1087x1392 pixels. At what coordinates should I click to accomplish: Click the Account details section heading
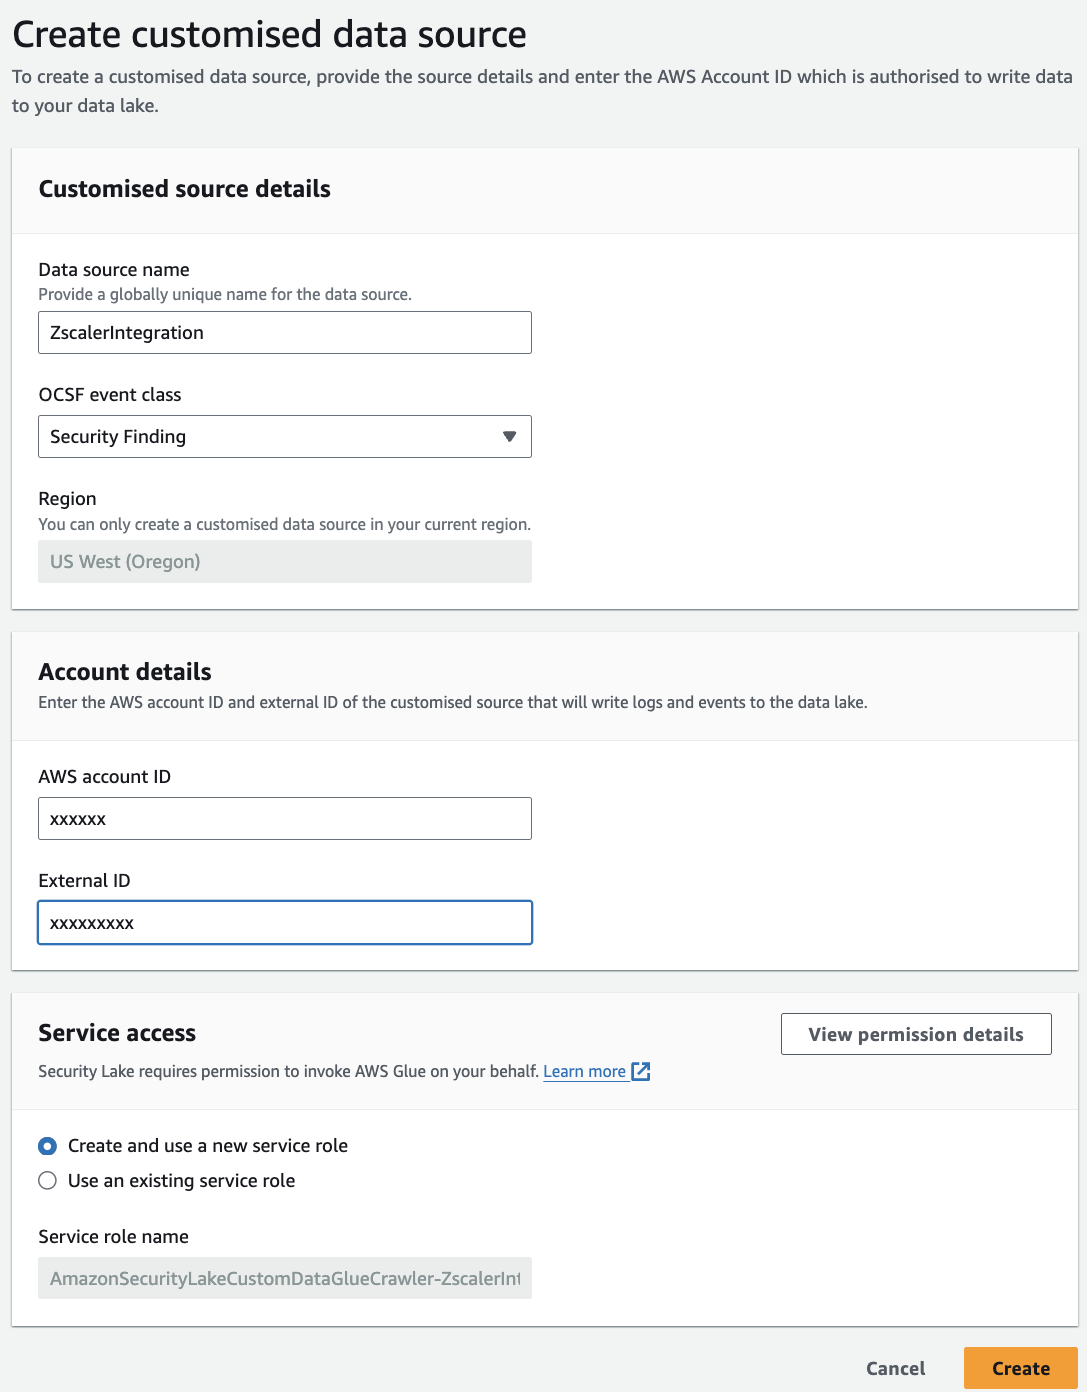(124, 672)
